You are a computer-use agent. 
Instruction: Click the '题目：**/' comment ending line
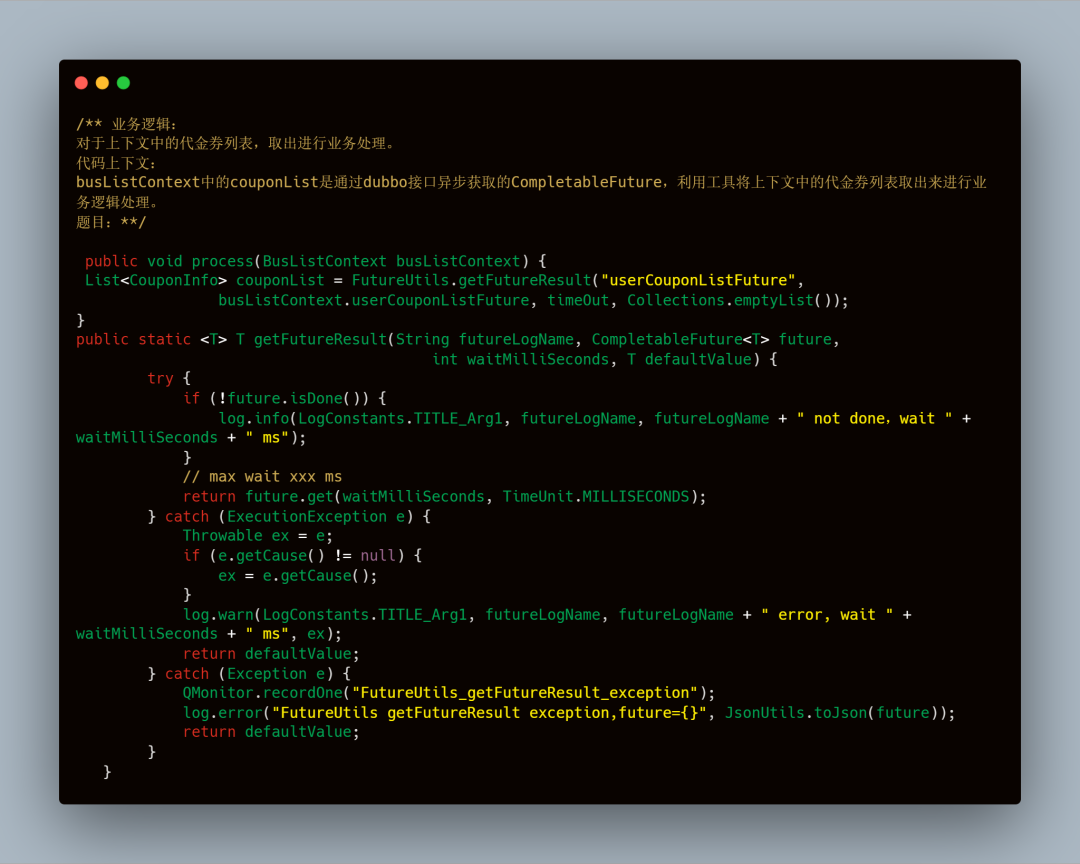(x=111, y=222)
